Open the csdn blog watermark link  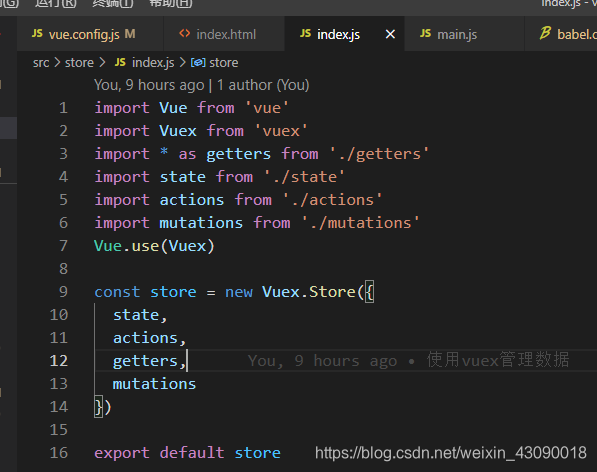click(450, 453)
